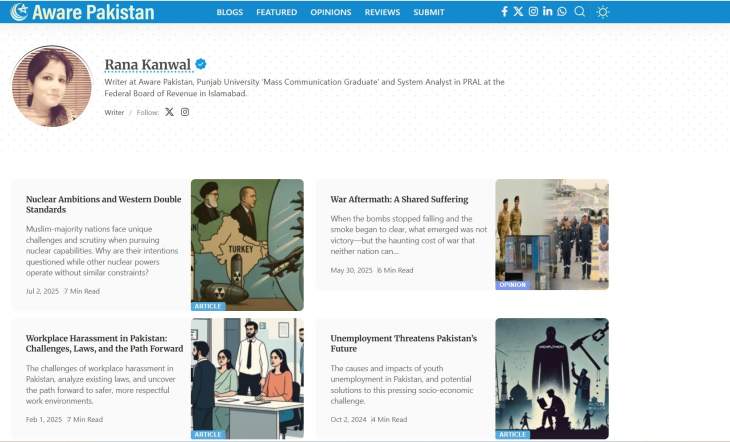Open the LinkedIn icon in the header
This screenshot has height=442, width=730.
click(x=548, y=11)
